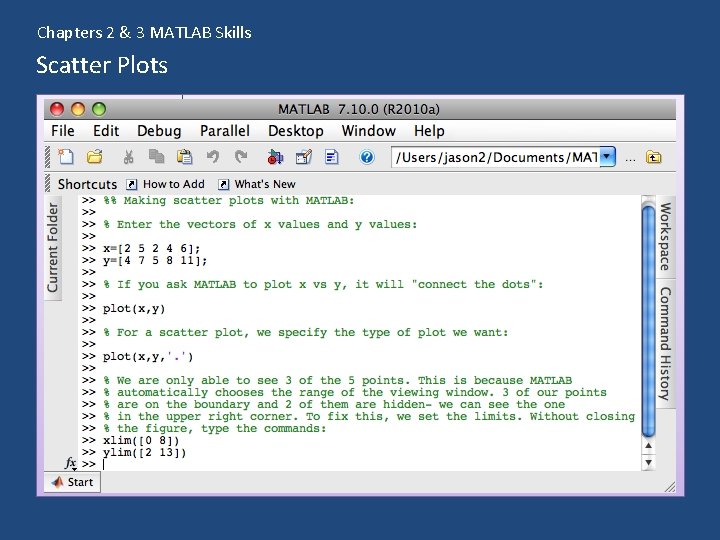Screen dimensions: 720x540
Task: Click the scrollbar up arrow
Action: (648, 445)
